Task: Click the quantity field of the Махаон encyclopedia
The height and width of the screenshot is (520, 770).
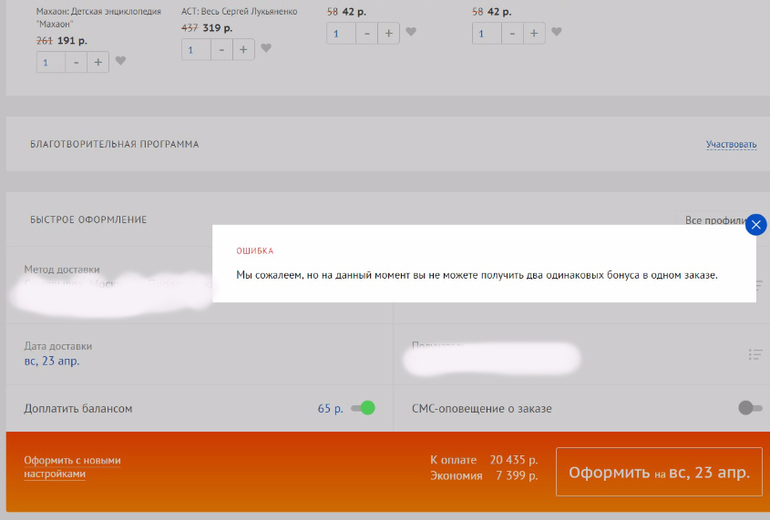Action: (x=51, y=62)
